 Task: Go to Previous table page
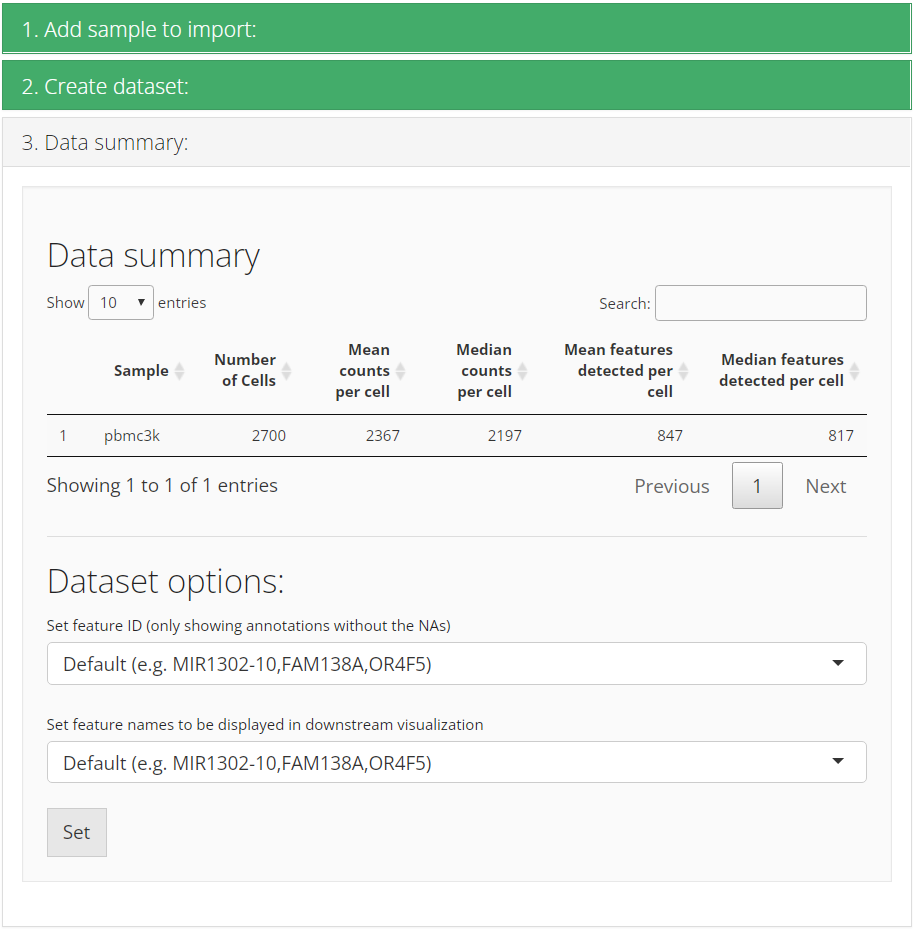pyautogui.click(x=671, y=486)
